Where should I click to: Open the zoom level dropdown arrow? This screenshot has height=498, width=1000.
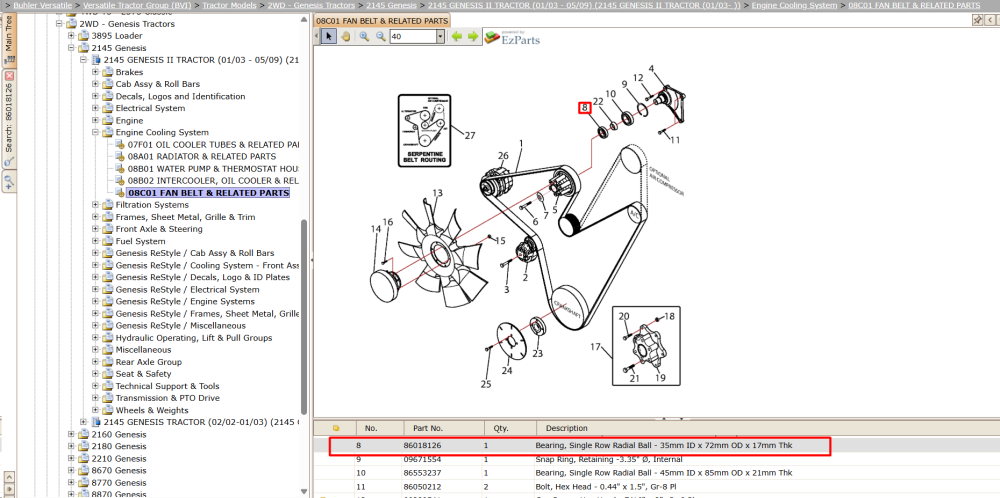tap(440, 37)
